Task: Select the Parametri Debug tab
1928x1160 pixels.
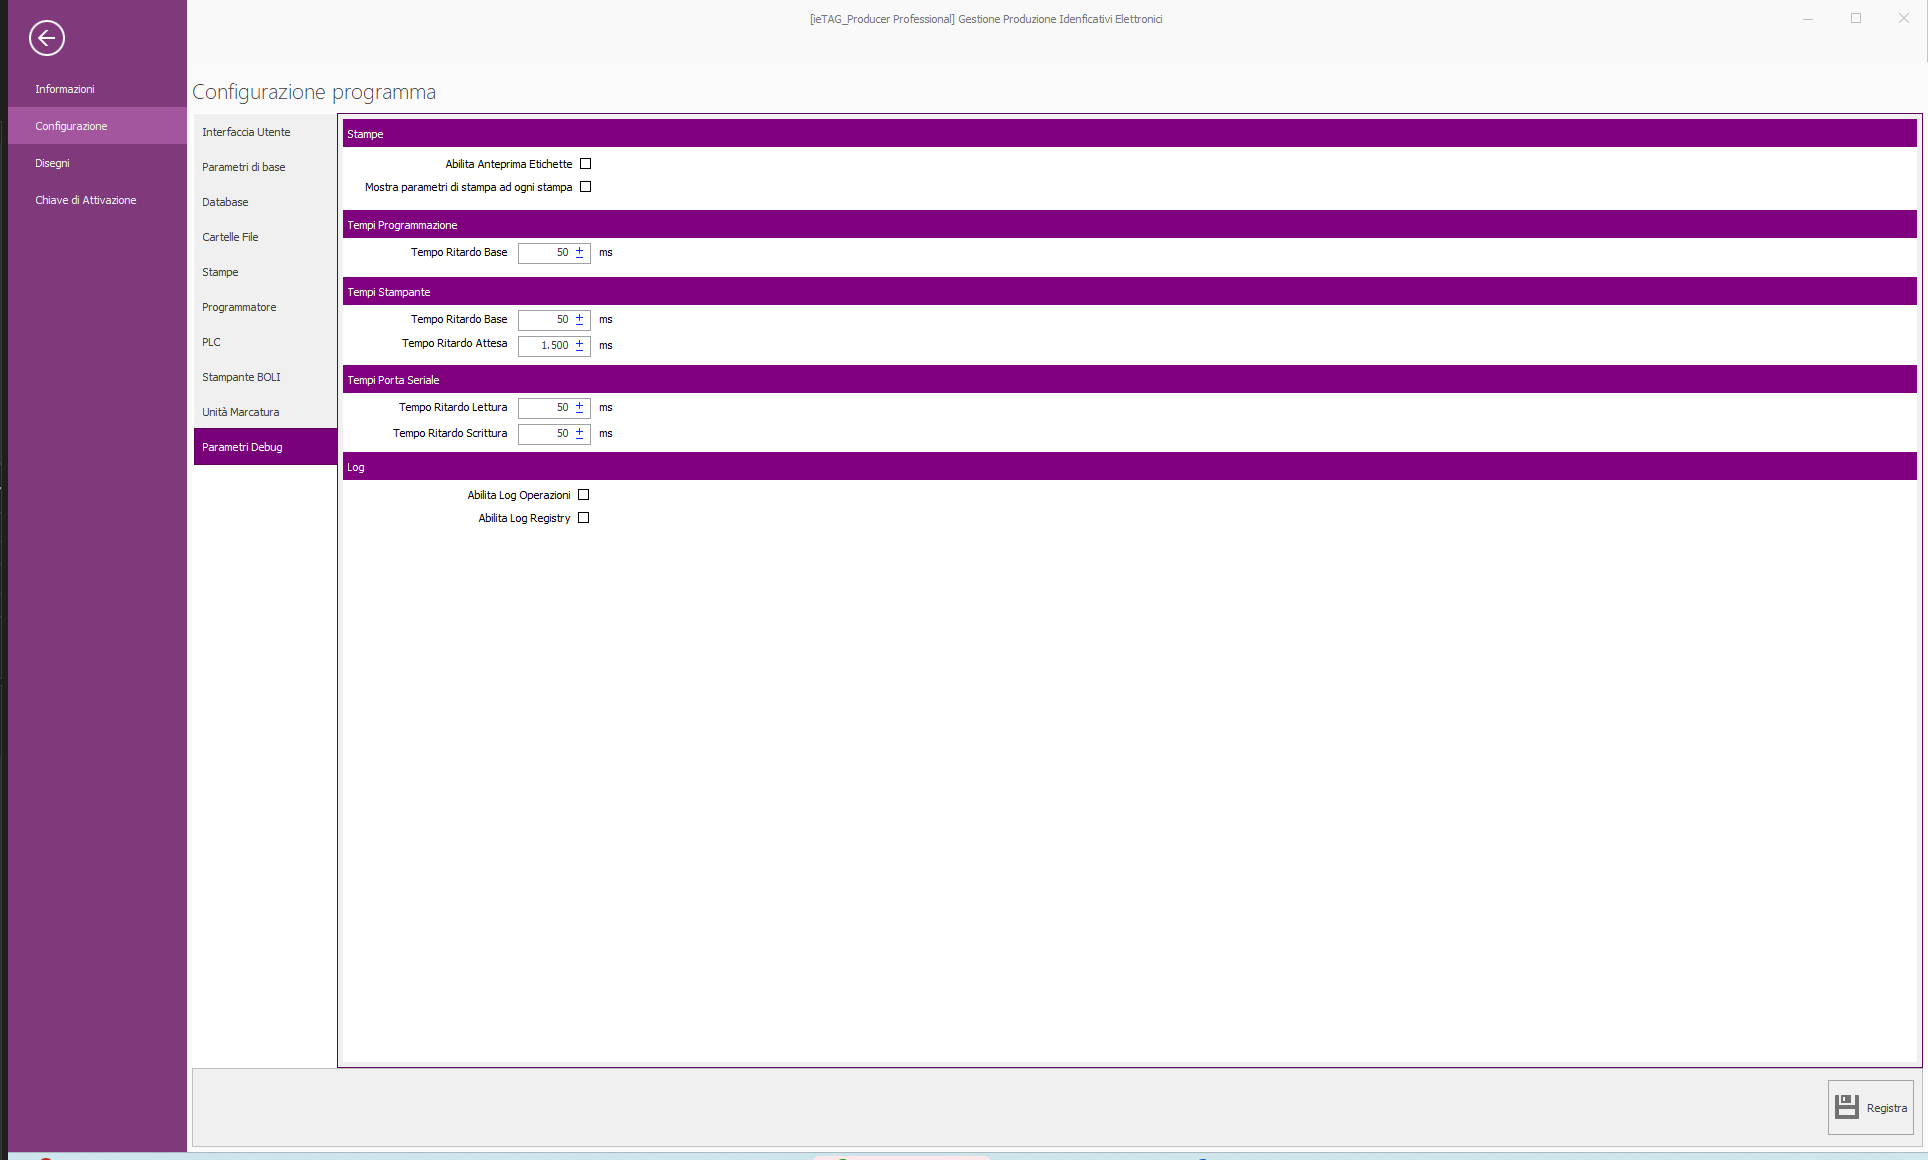Action: [265, 447]
